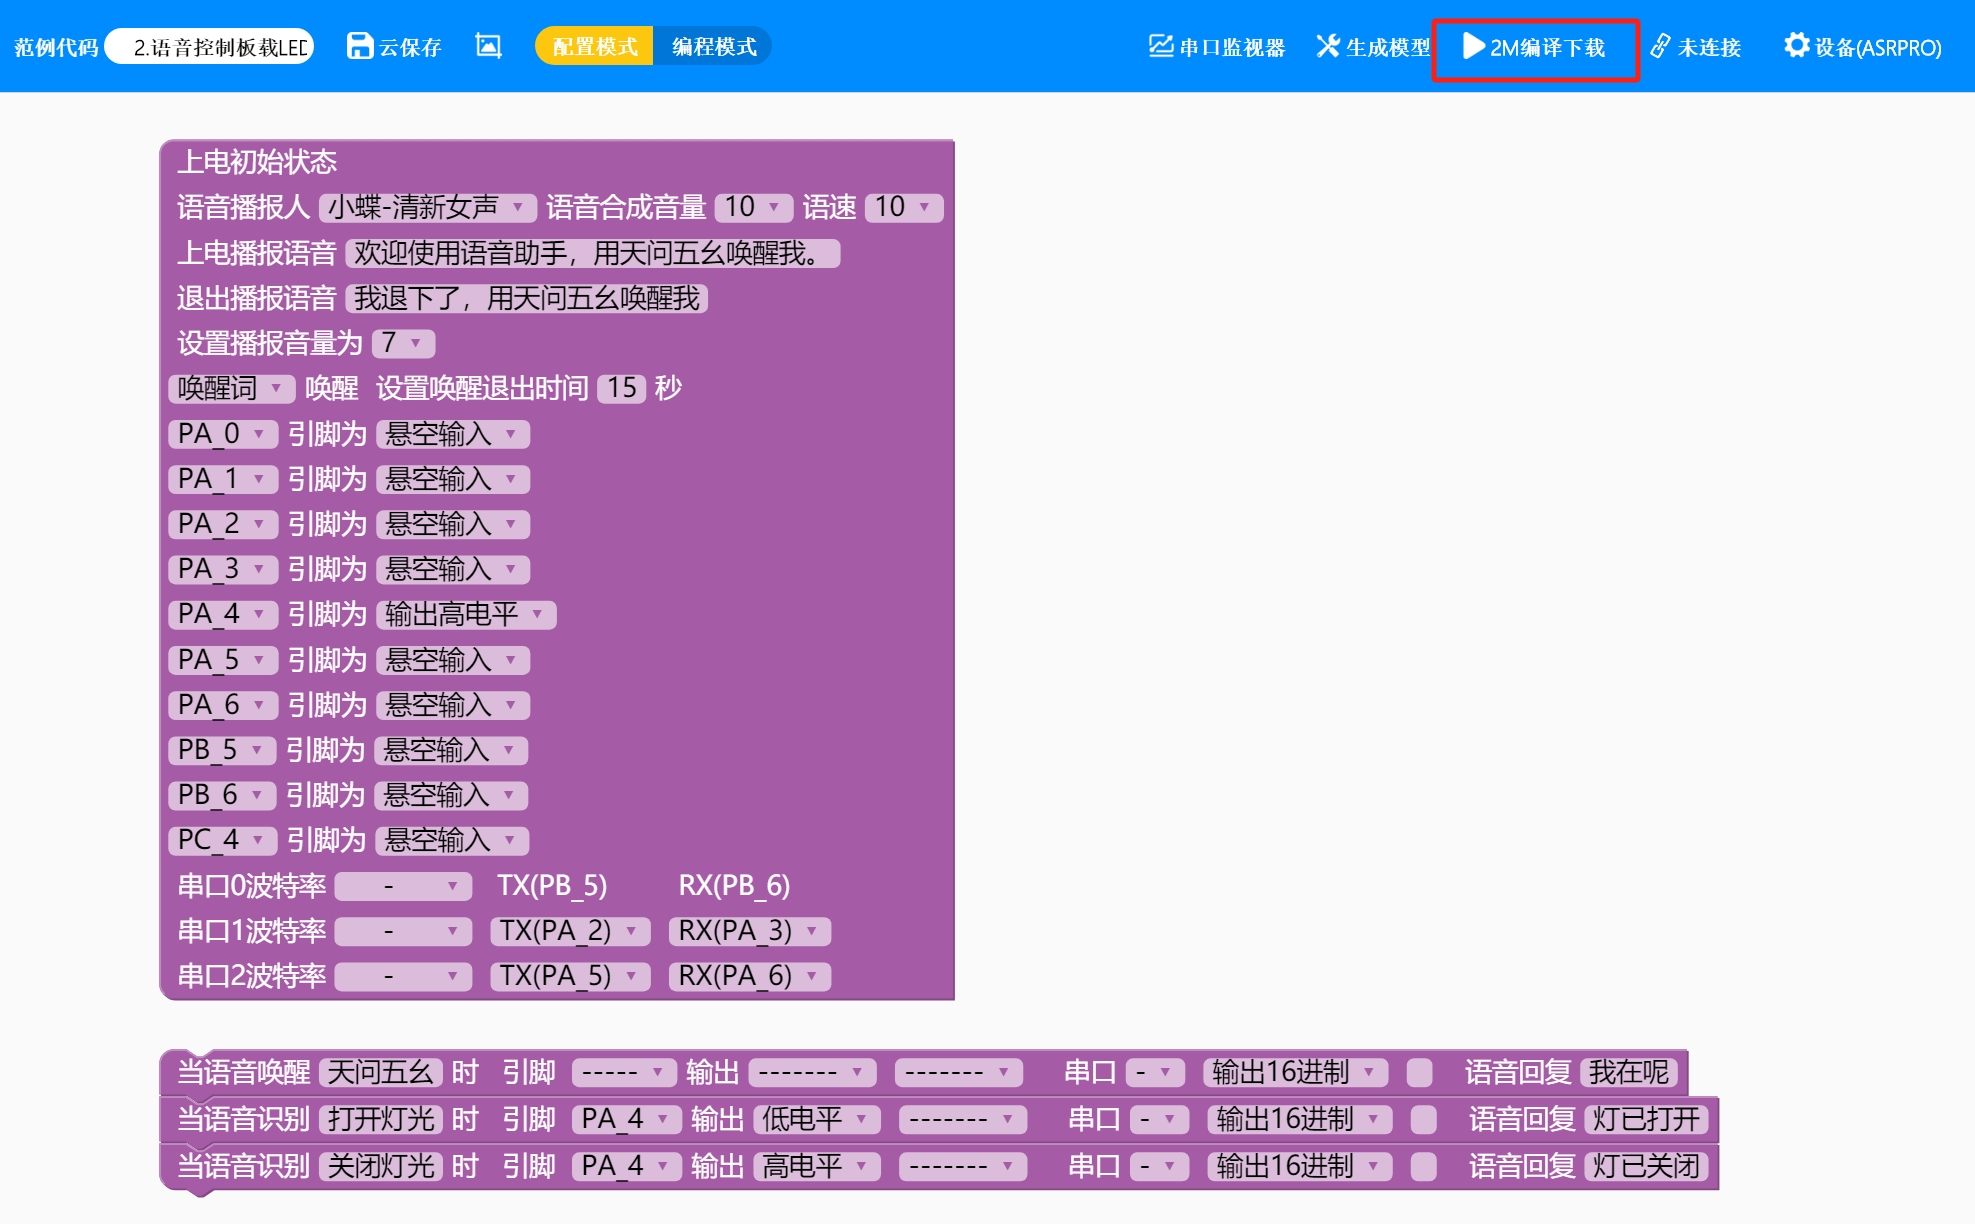Open device ASRPRO gear settings
Viewport: 1975px width, 1224px height.
[x=1796, y=46]
